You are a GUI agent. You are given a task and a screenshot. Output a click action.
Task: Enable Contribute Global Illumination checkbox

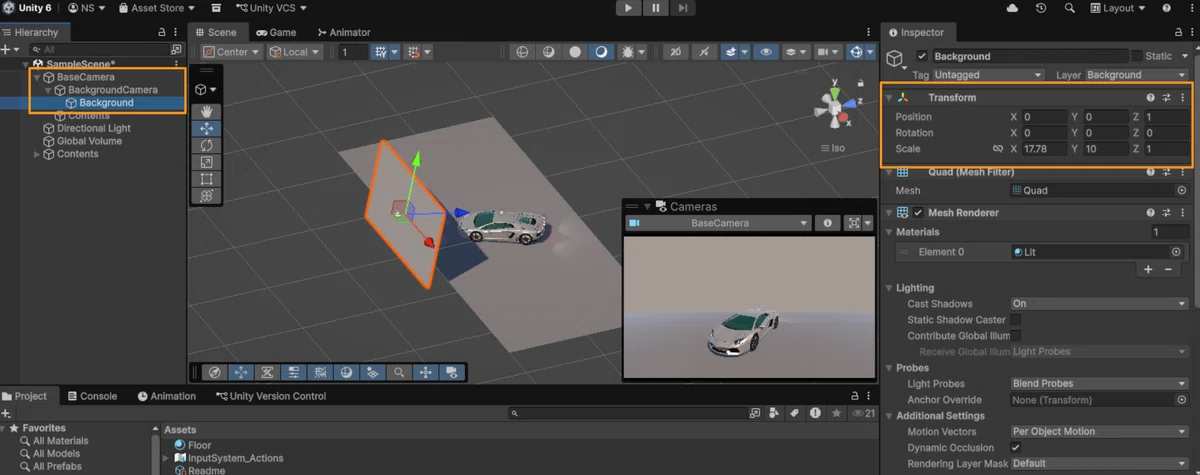(x=1016, y=336)
